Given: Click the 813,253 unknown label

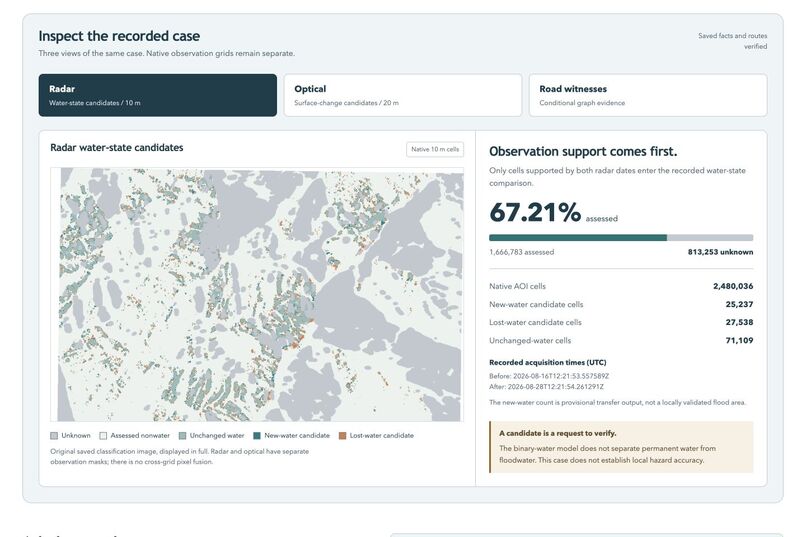Looking at the screenshot, I should pyautogui.click(x=720, y=252).
